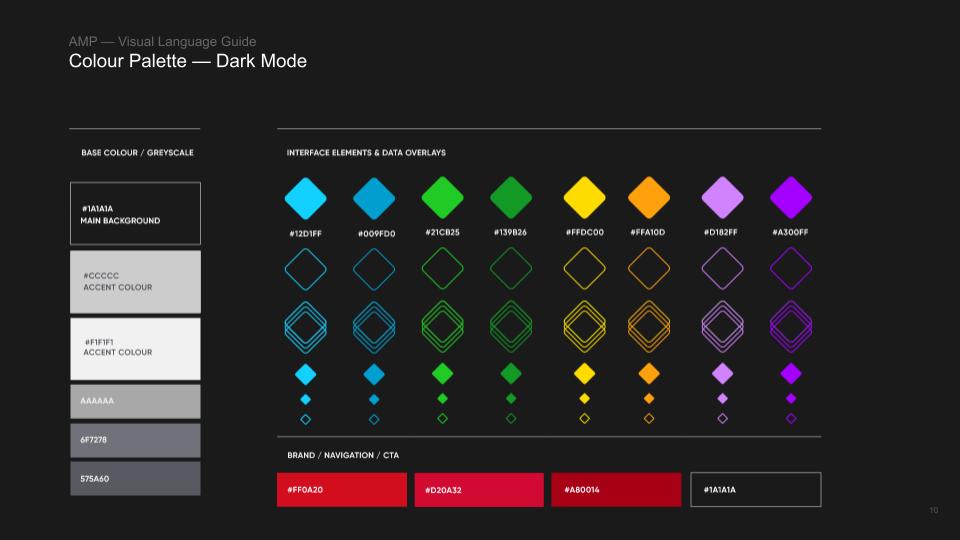
Task: Select the AAAAAA grey swatch
Action: pyautogui.click(x=135, y=401)
